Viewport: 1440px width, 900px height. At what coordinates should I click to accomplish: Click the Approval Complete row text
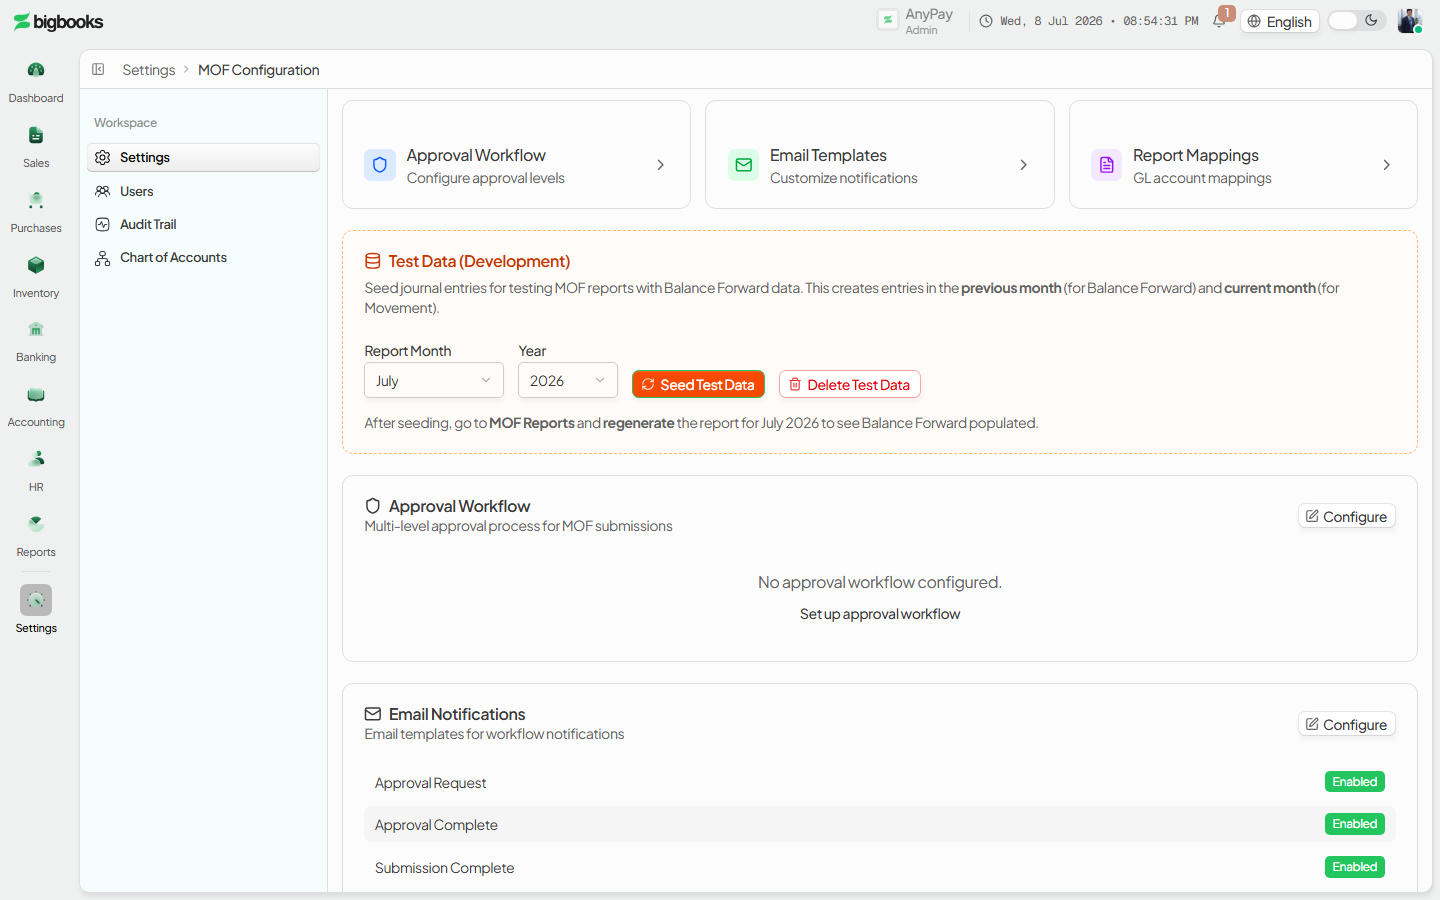[x=436, y=825]
